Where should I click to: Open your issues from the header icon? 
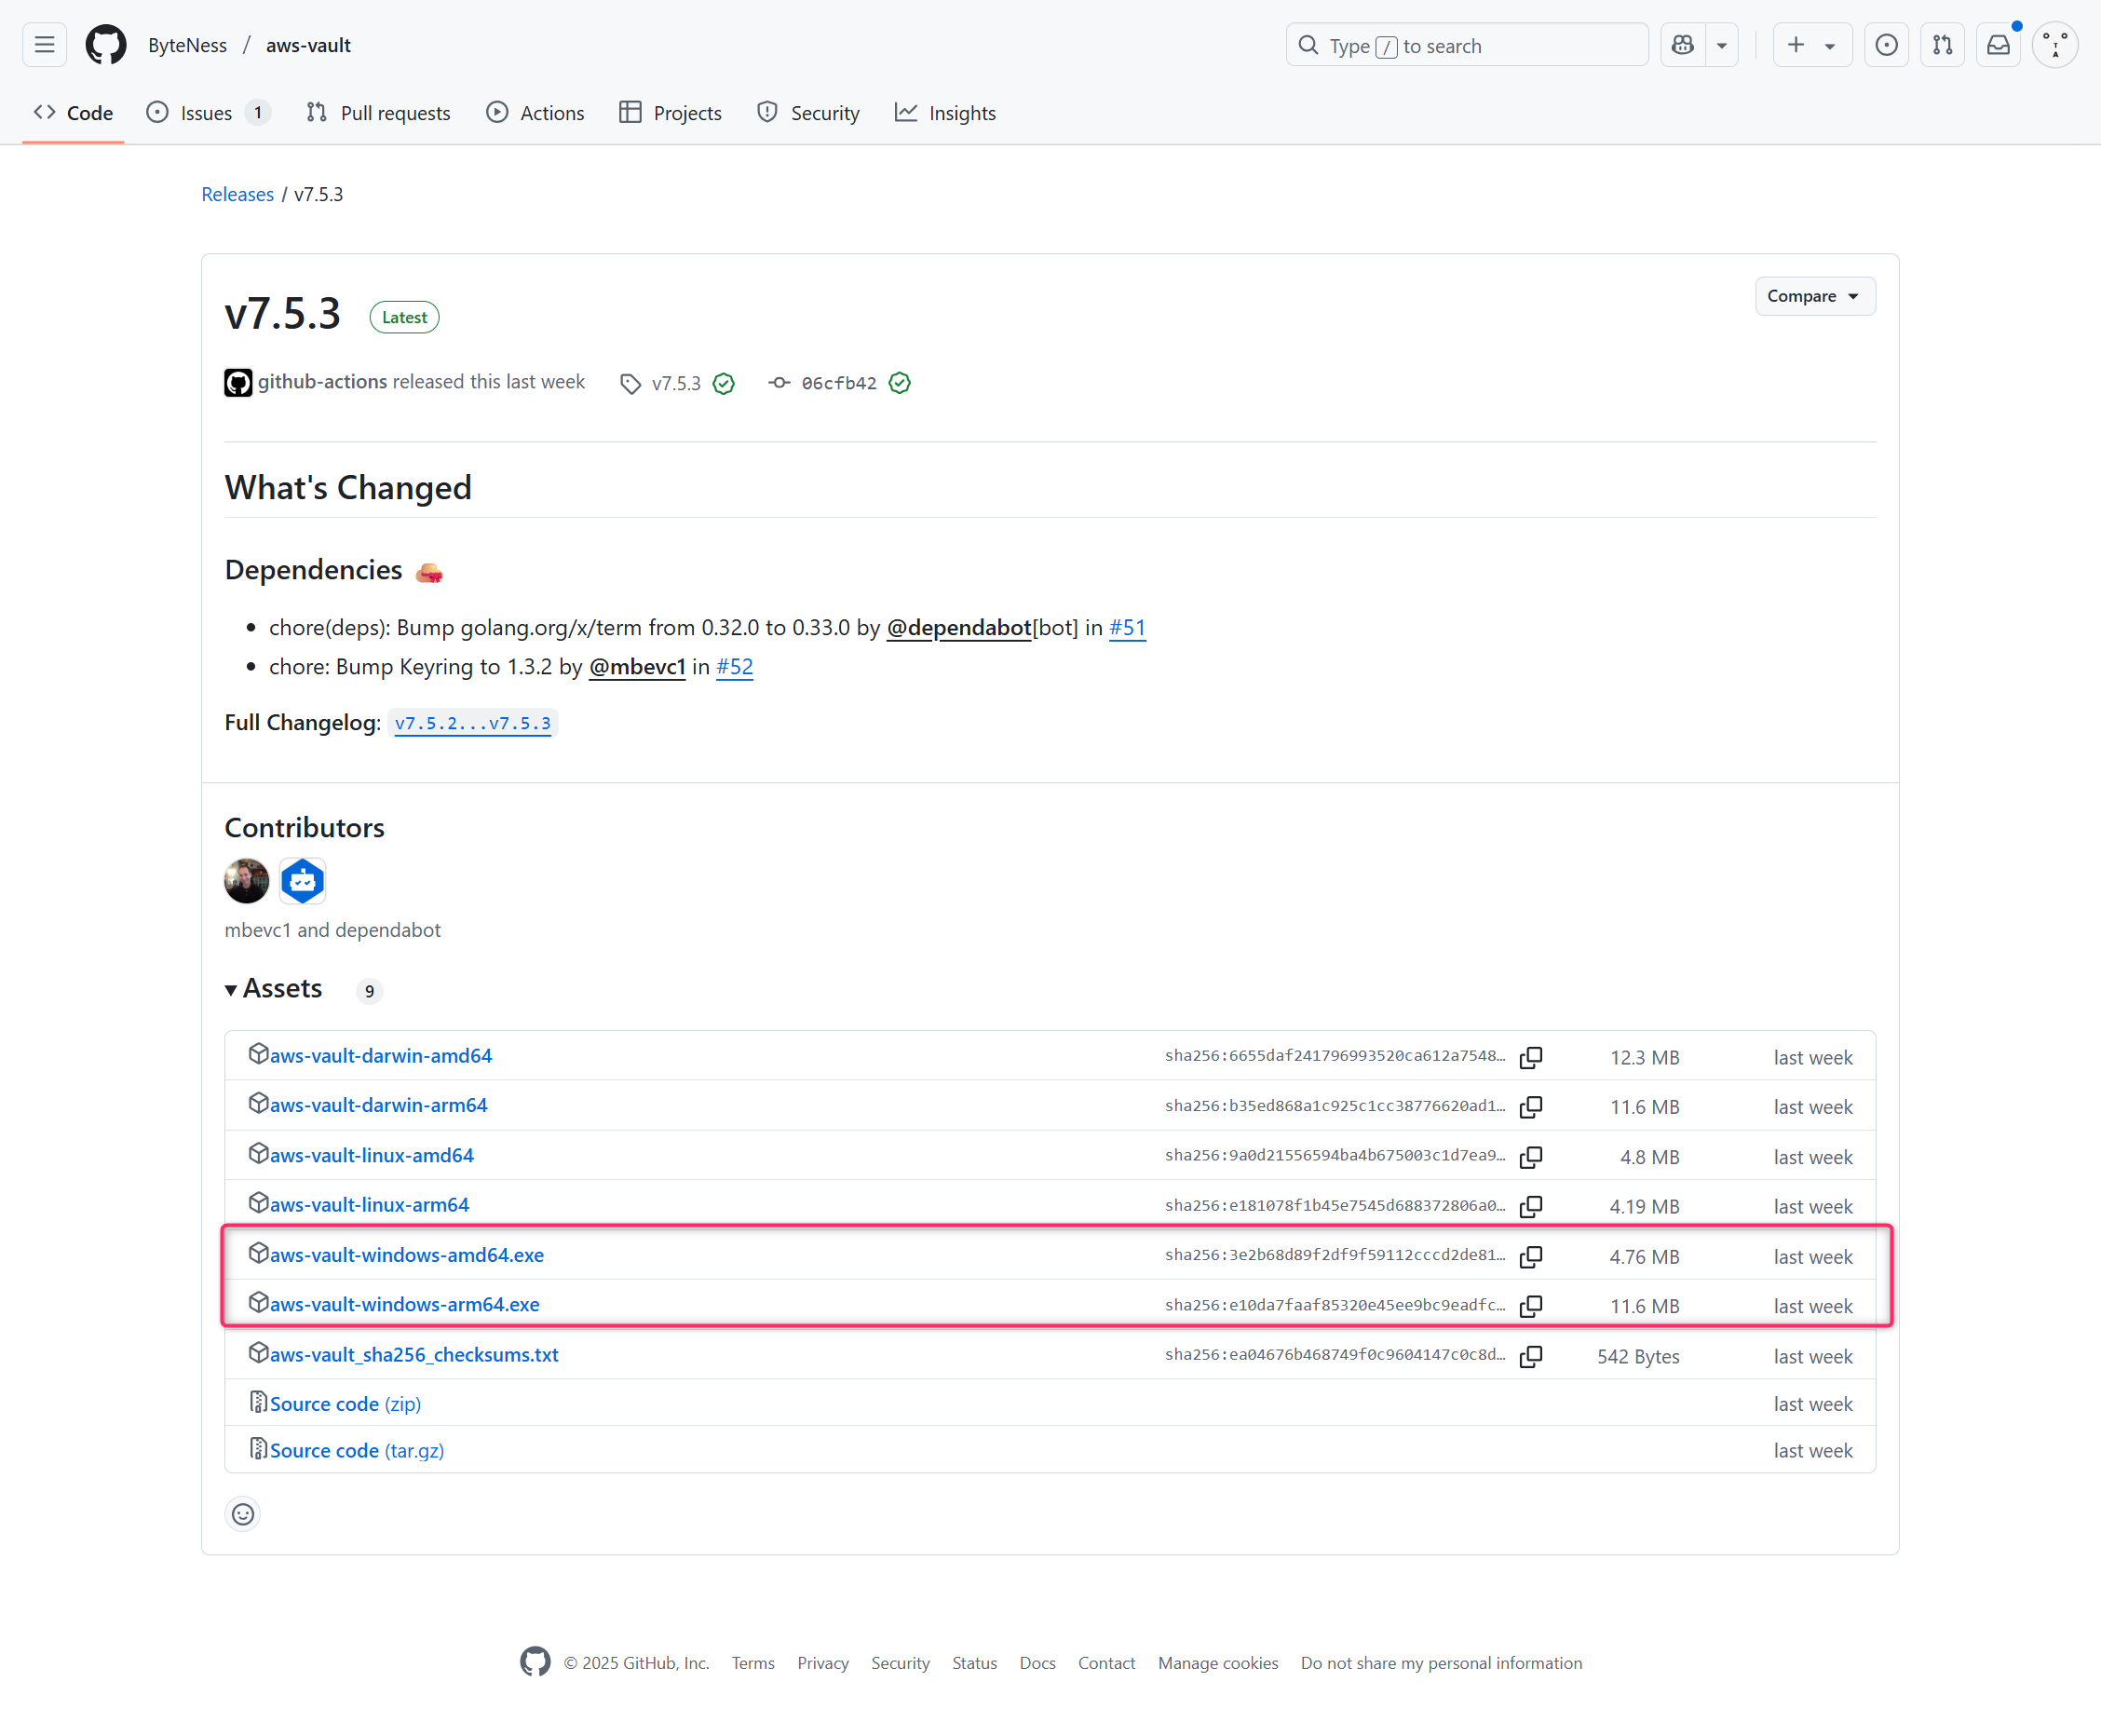click(1886, 45)
